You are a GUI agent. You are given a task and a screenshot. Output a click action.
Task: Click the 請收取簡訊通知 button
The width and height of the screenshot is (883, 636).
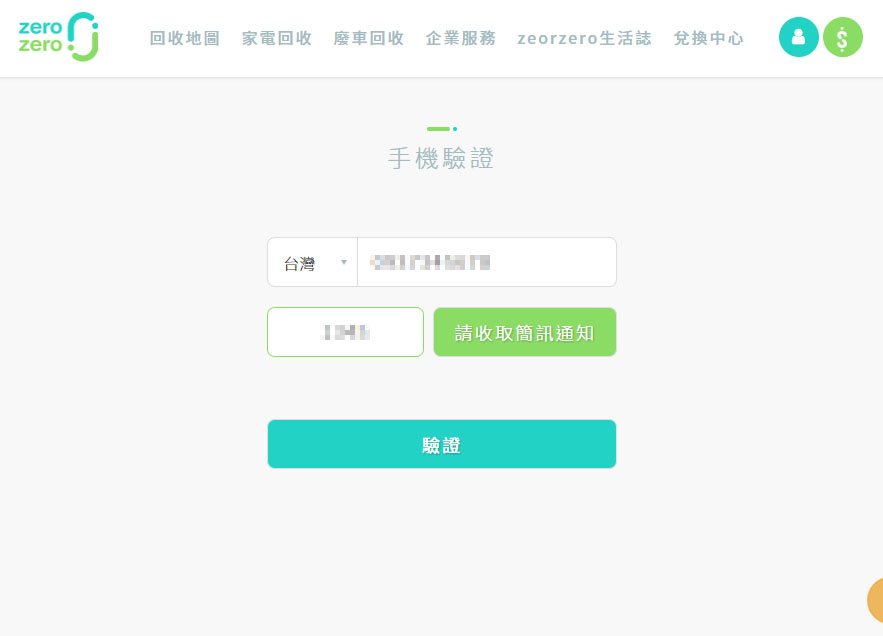click(x=525, y=332)
